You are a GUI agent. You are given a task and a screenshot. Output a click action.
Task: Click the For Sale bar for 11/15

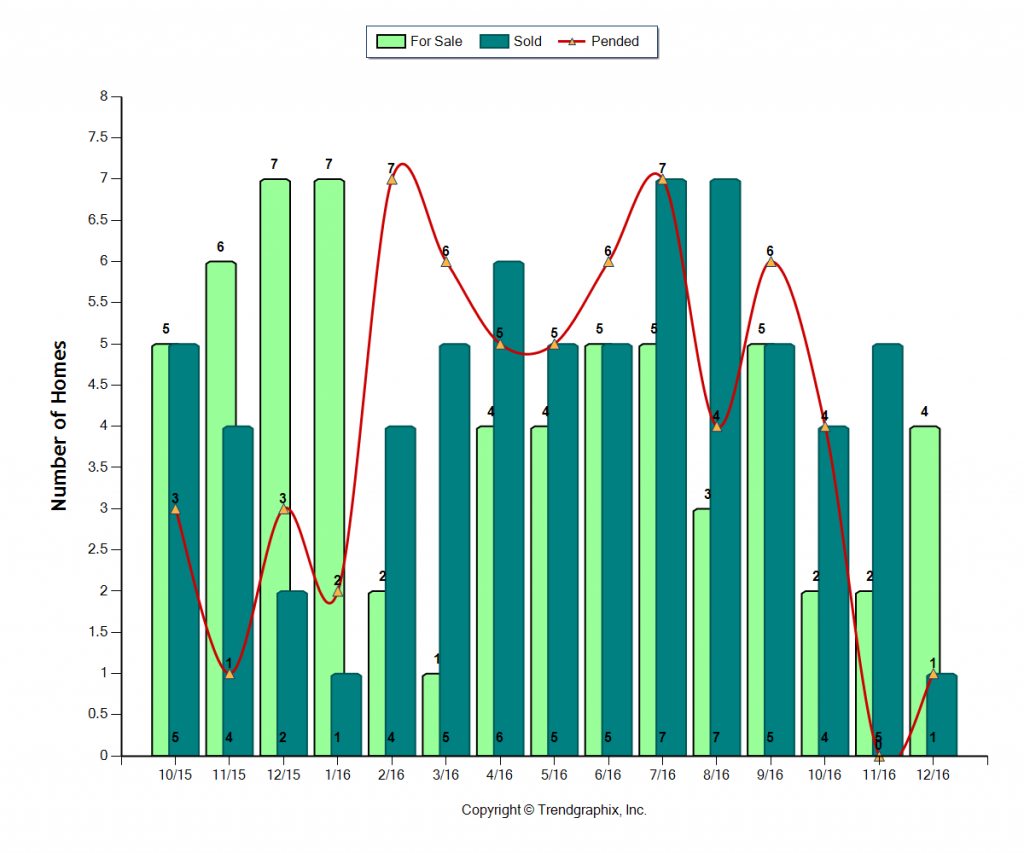(221, 509)
